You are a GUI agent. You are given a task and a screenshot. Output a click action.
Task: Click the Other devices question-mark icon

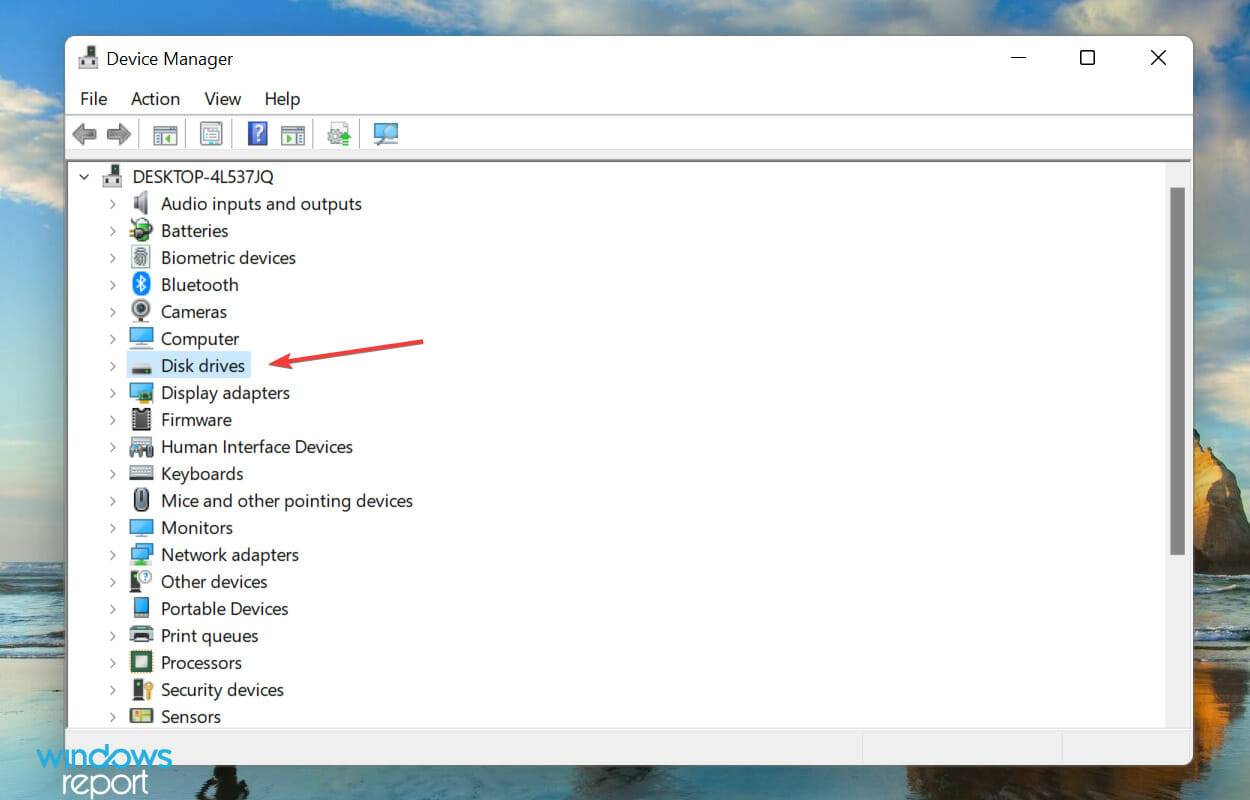[141, 581]
